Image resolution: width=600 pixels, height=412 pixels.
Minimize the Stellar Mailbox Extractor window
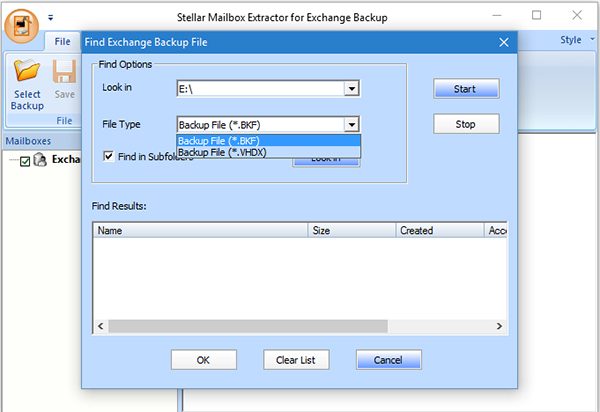coord(497,15)
